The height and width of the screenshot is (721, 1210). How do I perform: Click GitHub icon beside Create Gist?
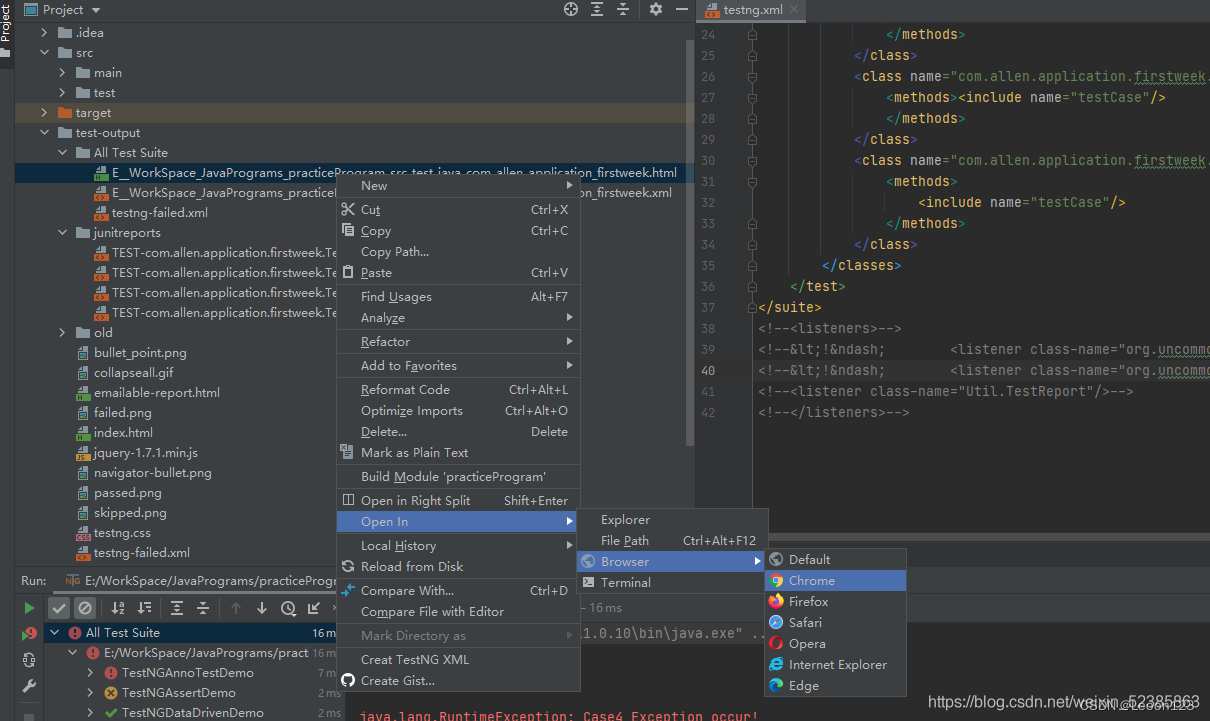348,680
